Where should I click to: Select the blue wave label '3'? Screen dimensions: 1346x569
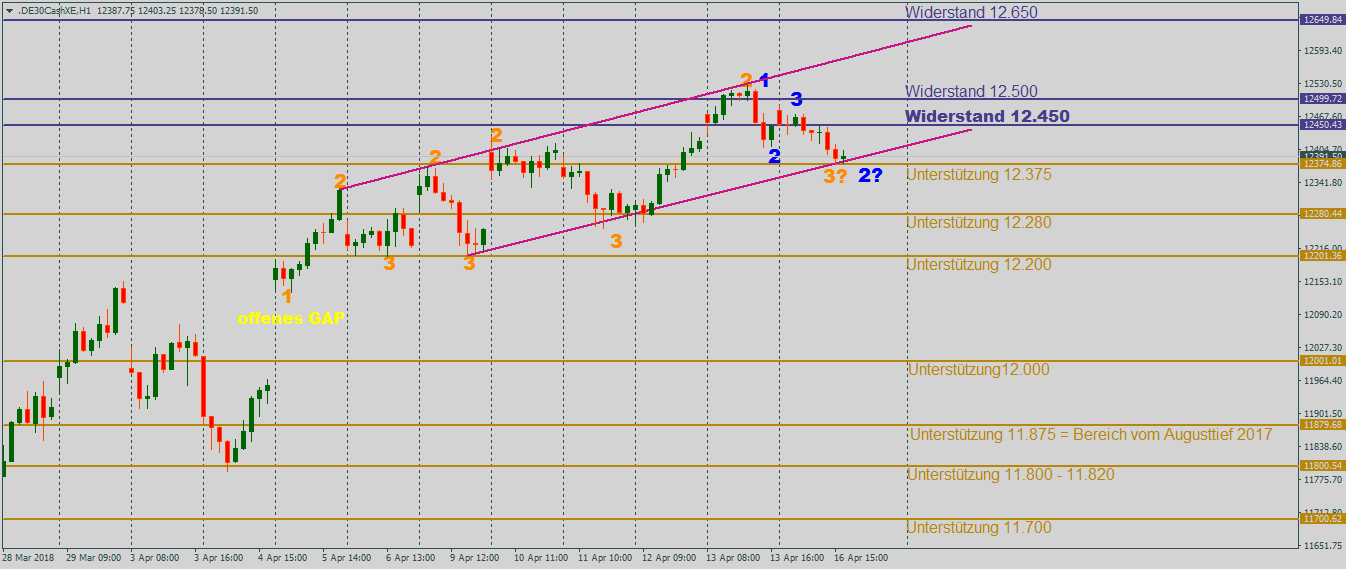[797, 99]
